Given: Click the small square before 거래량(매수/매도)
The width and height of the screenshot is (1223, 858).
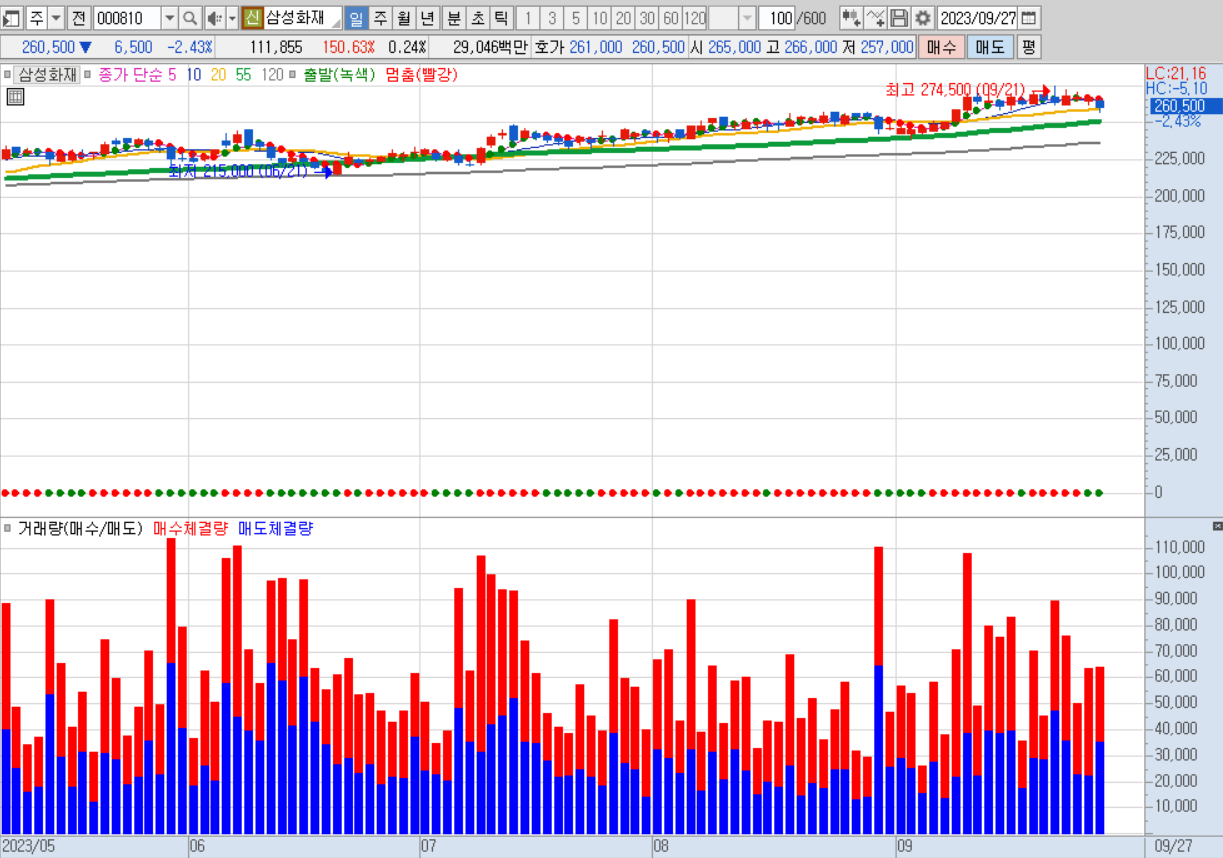Looking at the screenshot, I should tap(7, 528).
